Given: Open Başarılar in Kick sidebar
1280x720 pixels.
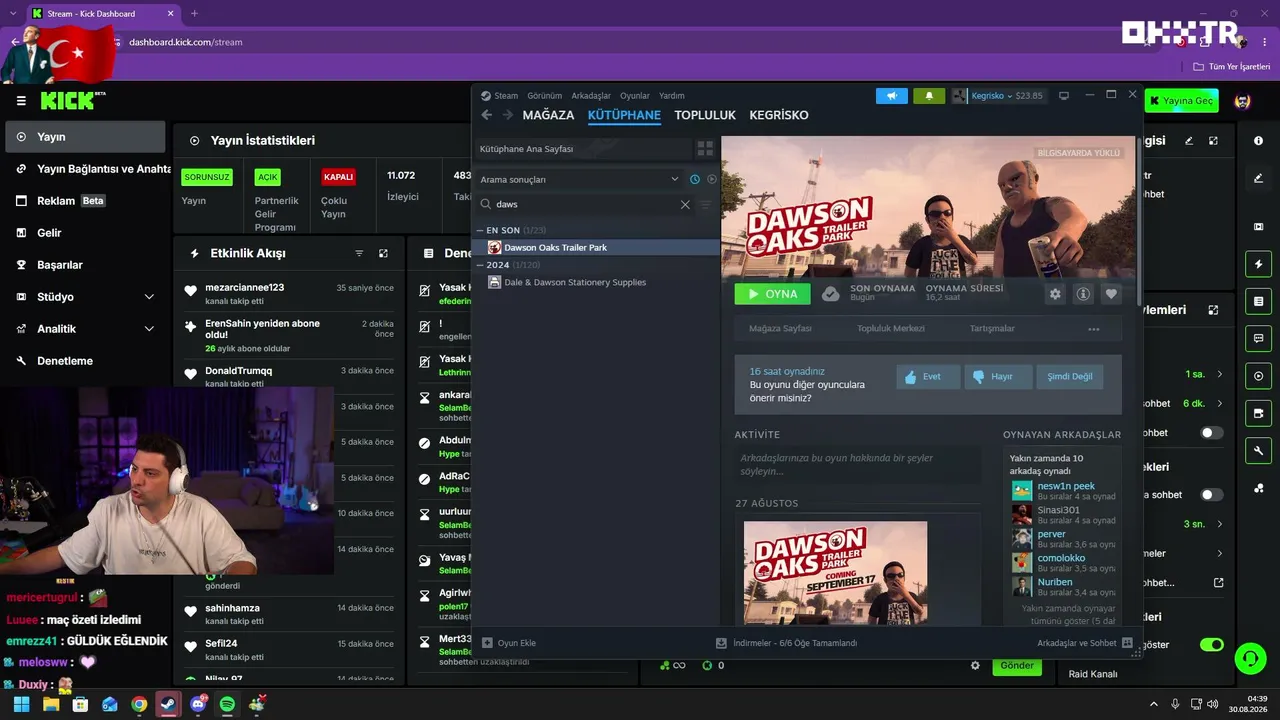Looking at the screenshot, I should point(85,265).
